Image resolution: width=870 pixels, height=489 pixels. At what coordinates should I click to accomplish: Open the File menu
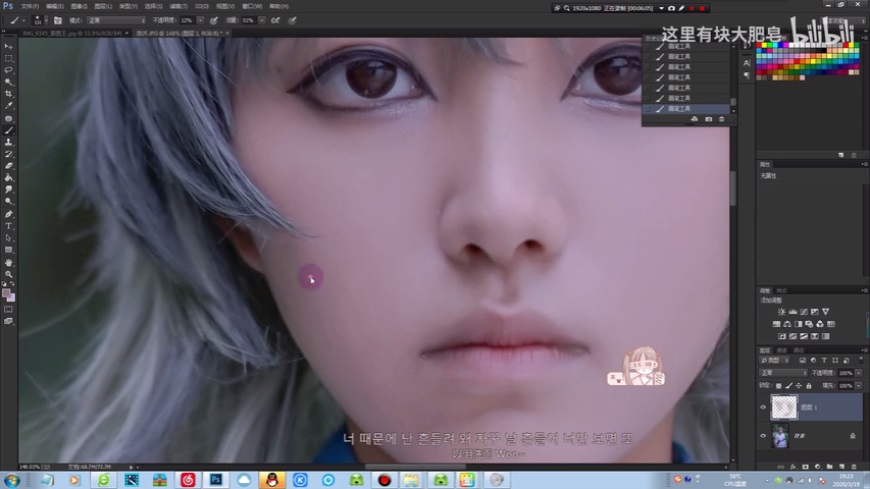29,6
